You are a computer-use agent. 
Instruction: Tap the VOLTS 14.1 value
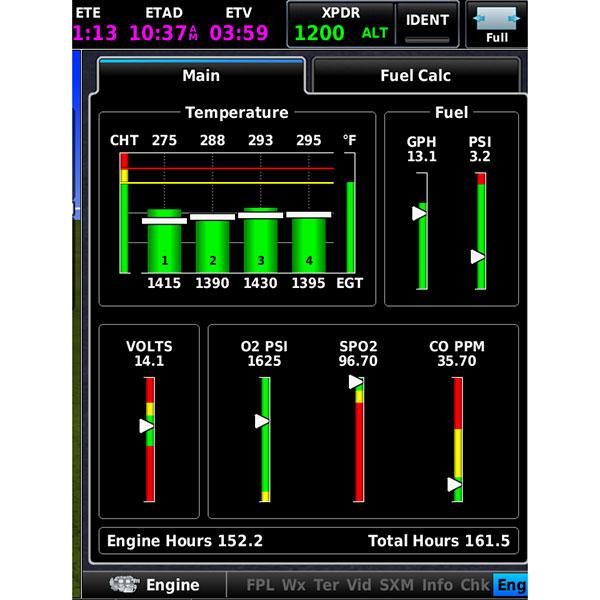click(x=149, y=361)
